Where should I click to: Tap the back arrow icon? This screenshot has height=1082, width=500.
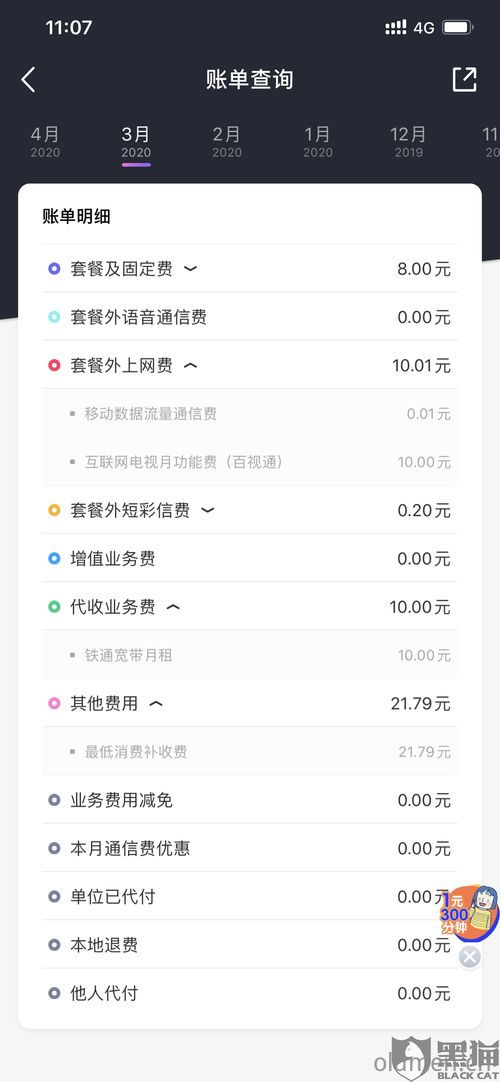coord(28,79)
